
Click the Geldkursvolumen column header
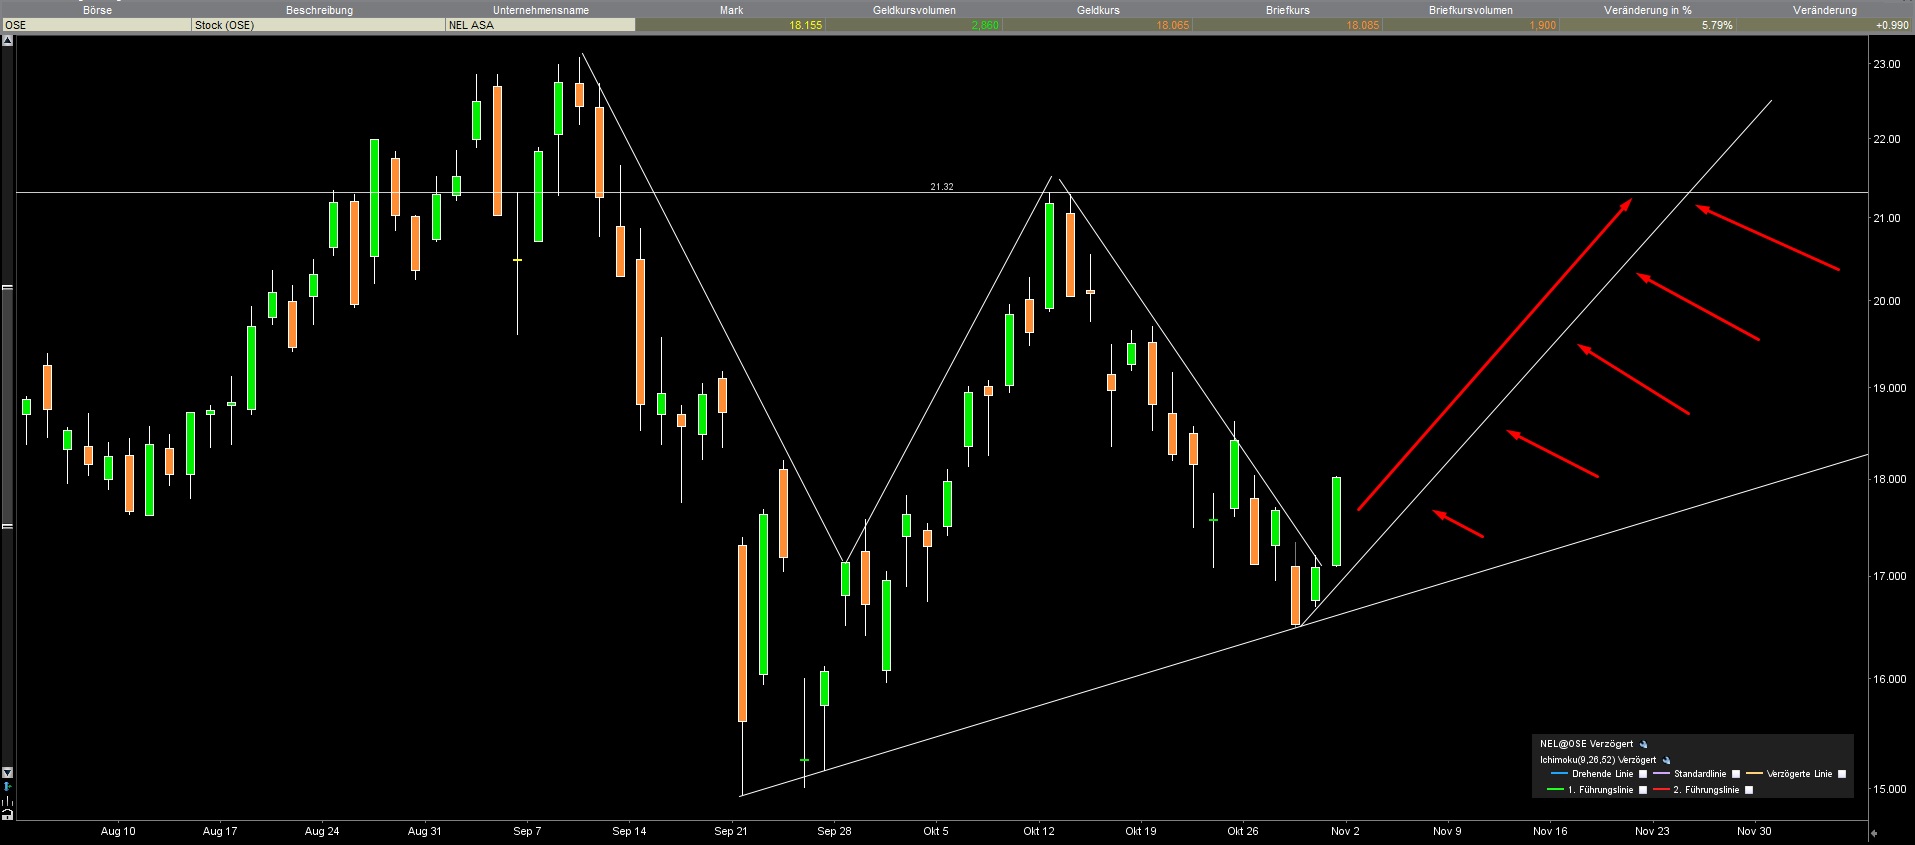point(914,10)
